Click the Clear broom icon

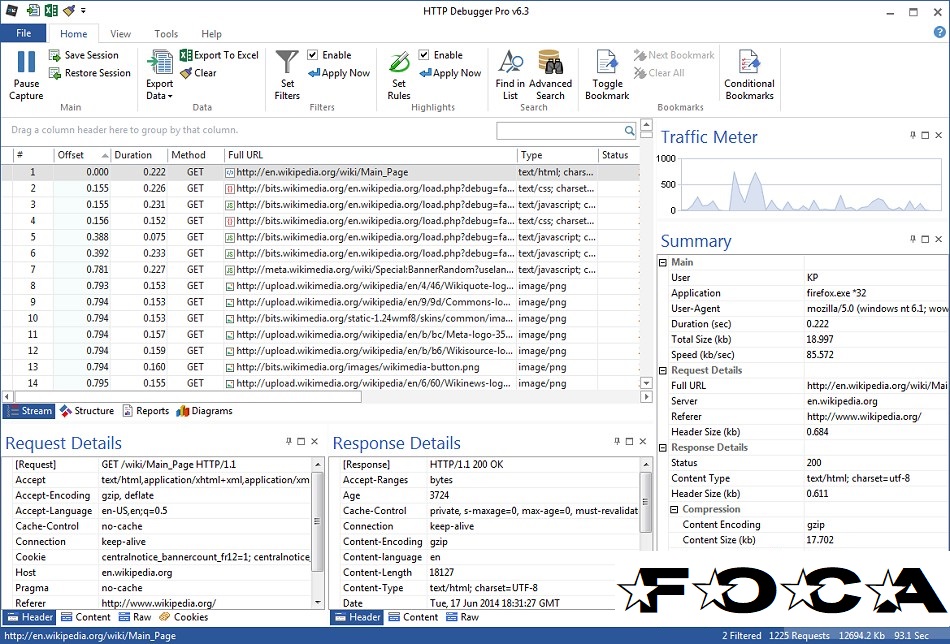[x=185, y=73]
